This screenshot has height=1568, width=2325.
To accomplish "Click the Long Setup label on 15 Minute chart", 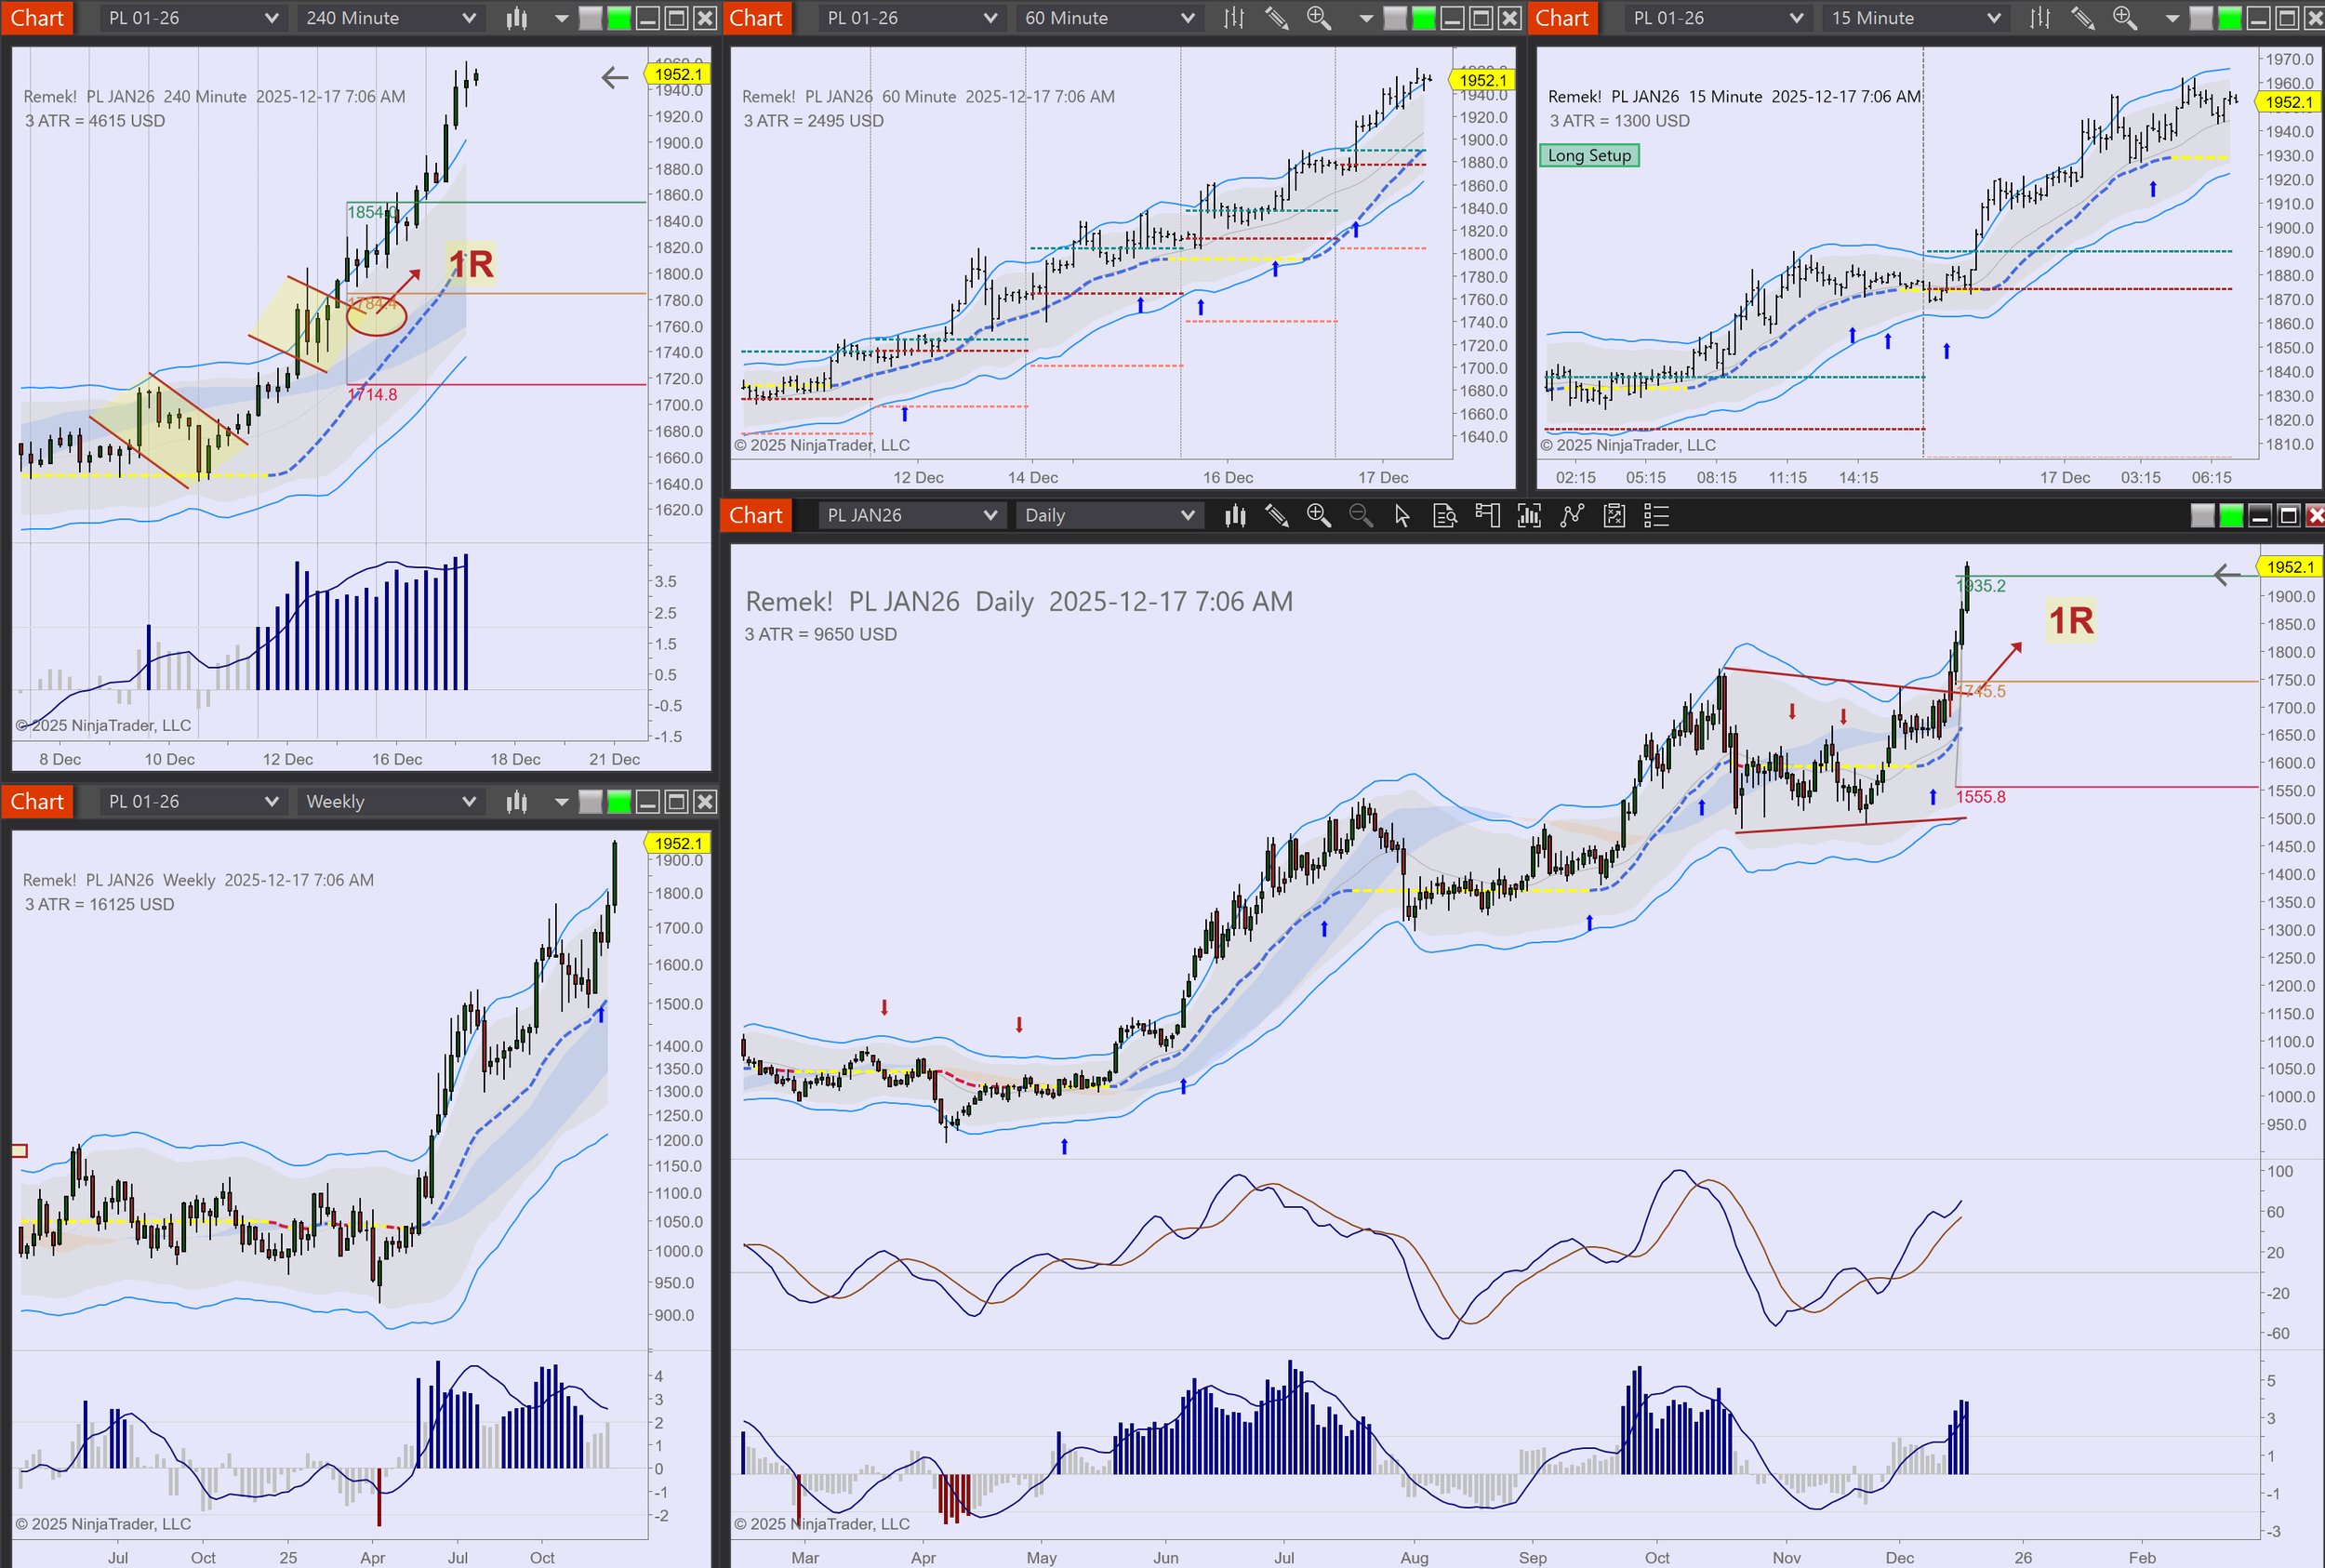I will point(1588,155).
